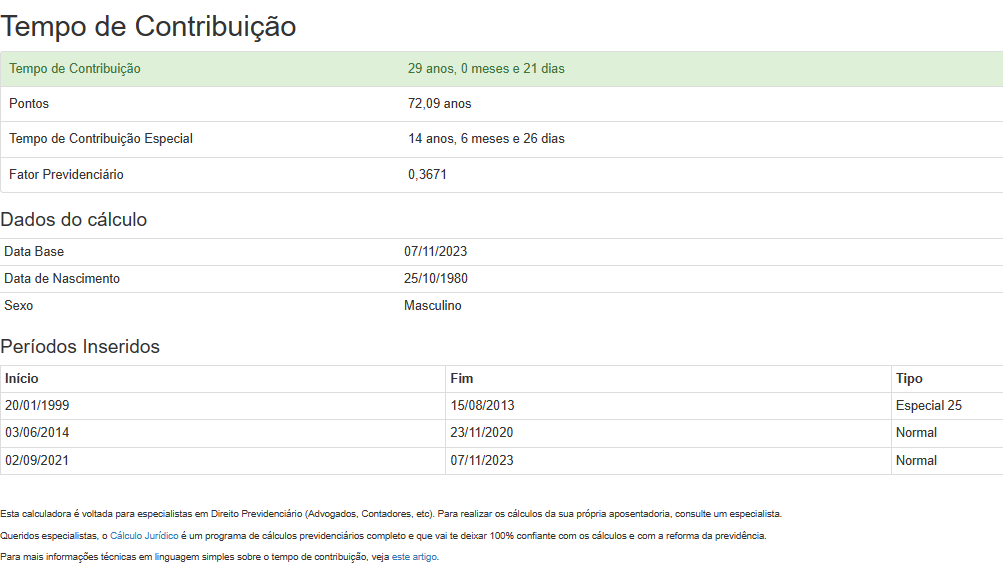
Task: Click the green 'Tempo de Contribuição' row label
Action: [75, 68]
